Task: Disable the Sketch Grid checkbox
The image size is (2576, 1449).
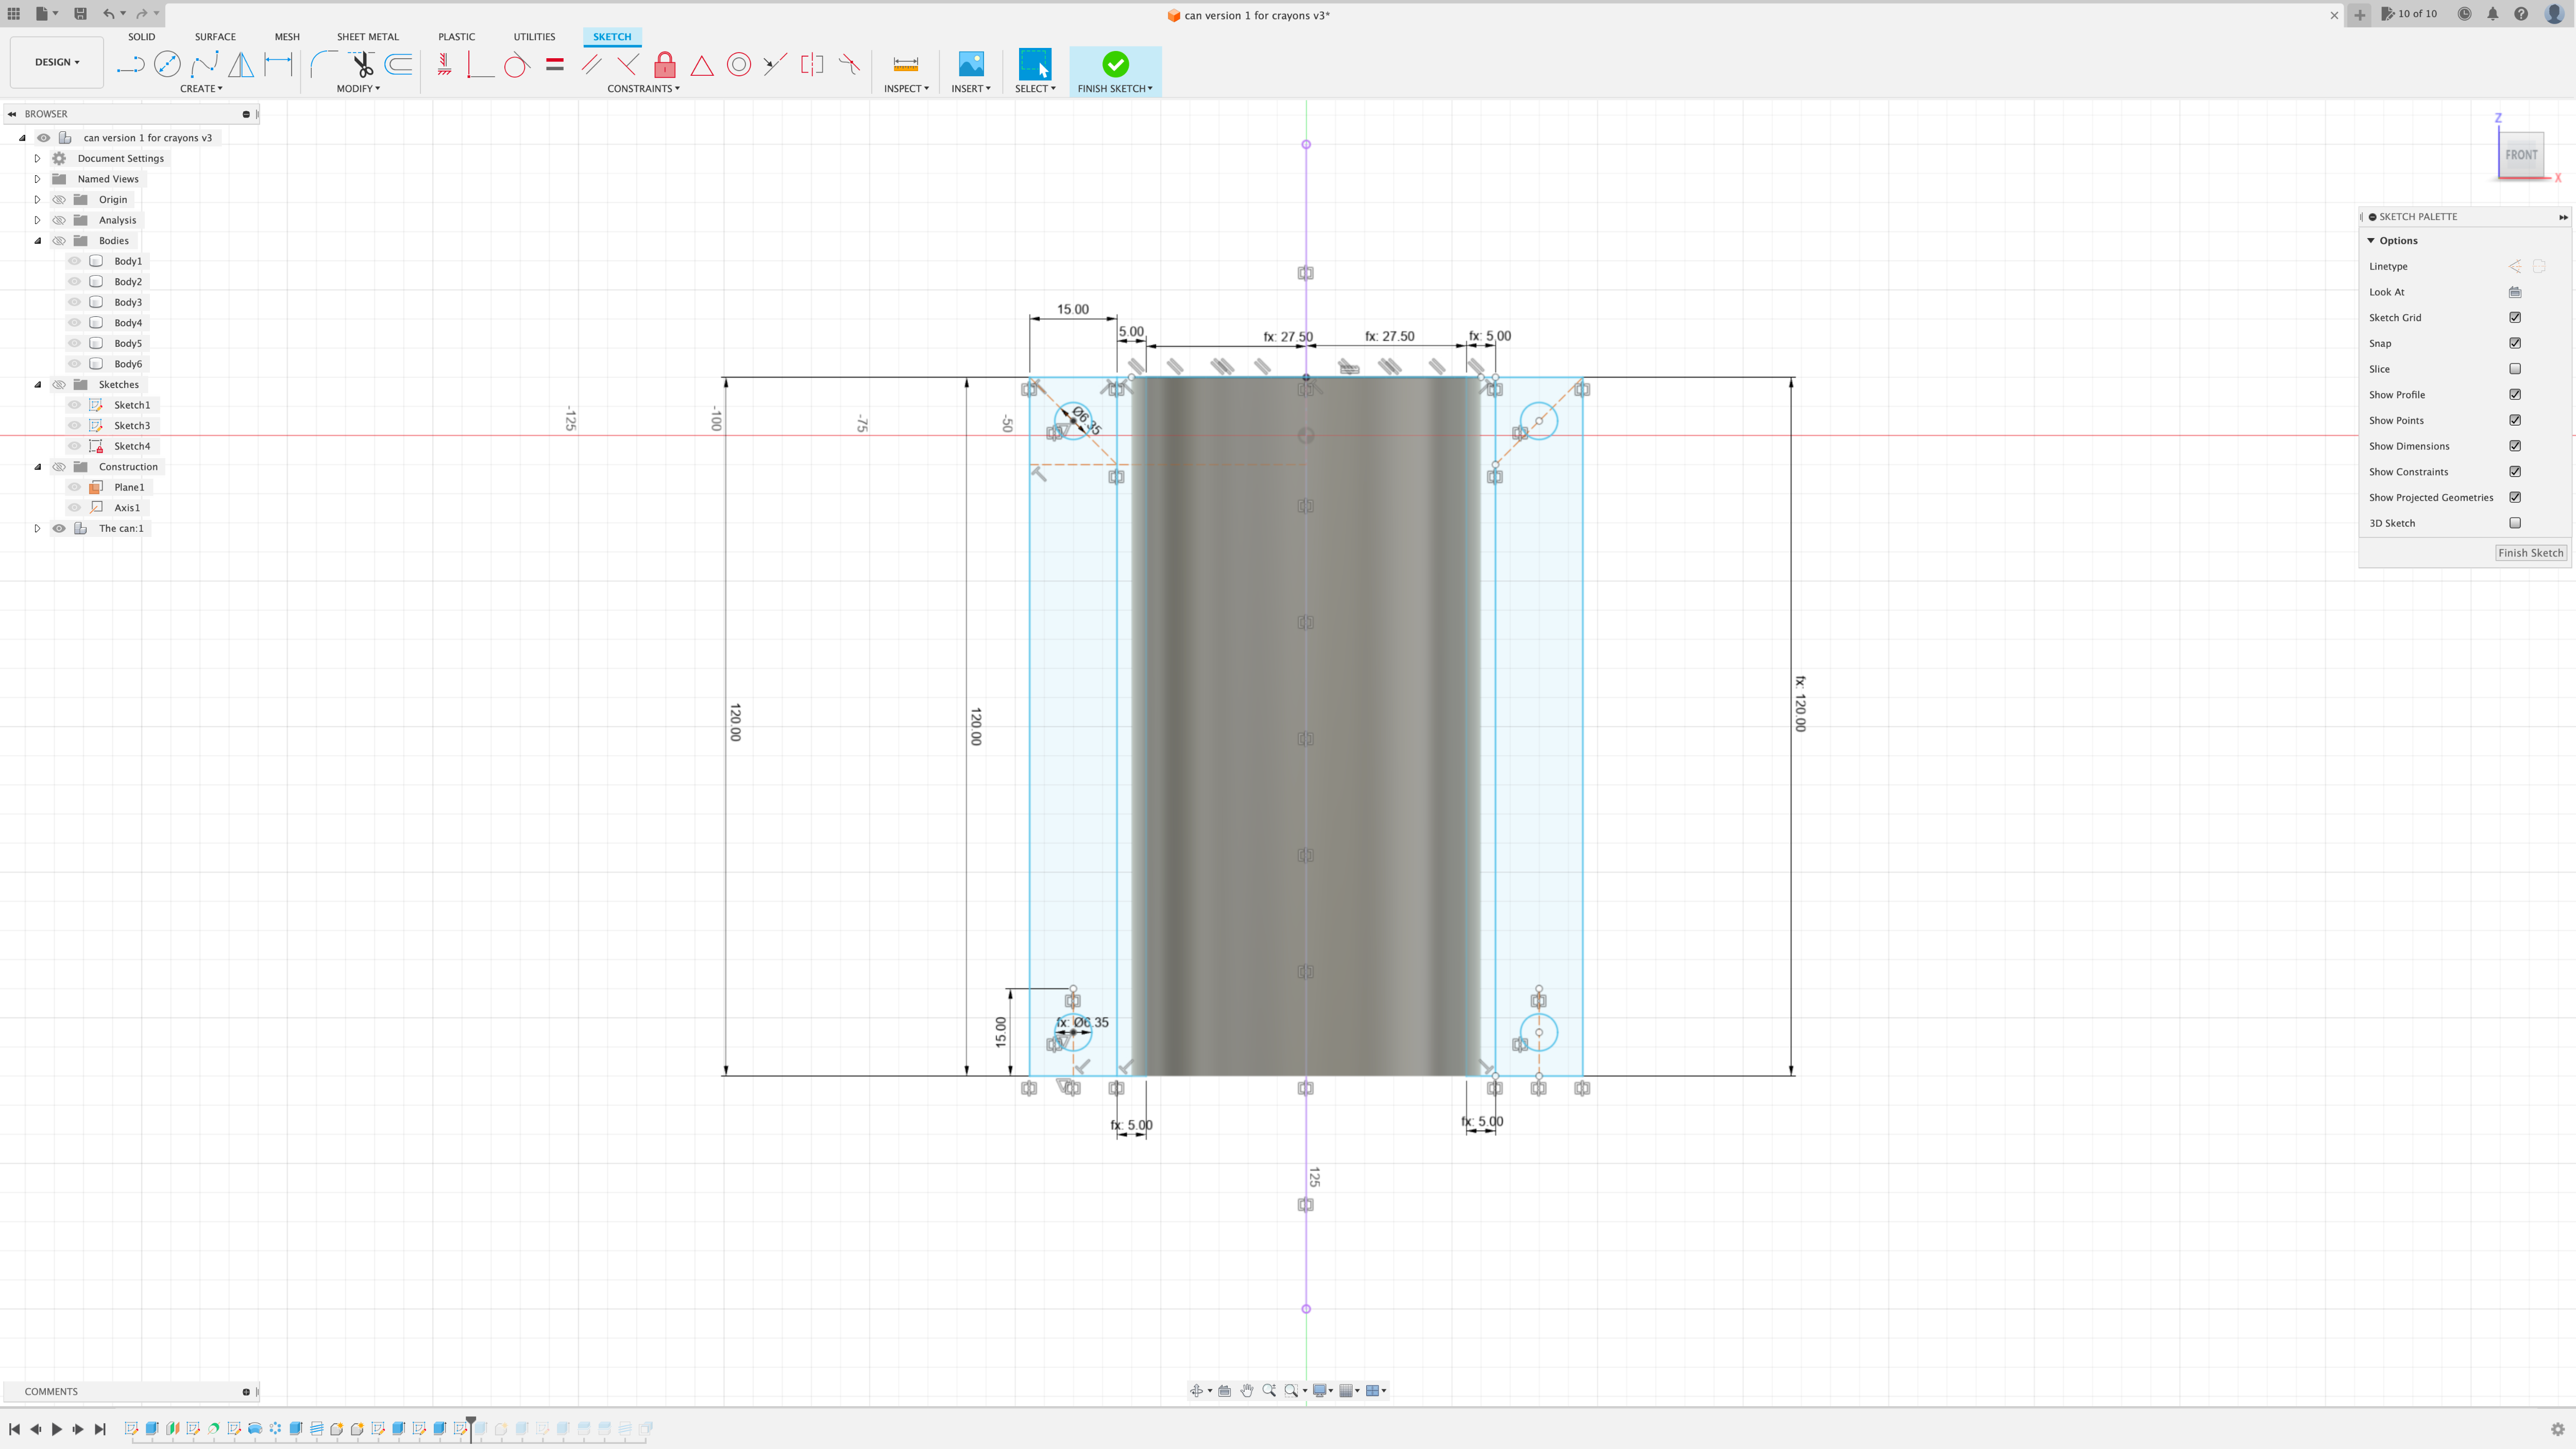Action: tap(2516, 317)
